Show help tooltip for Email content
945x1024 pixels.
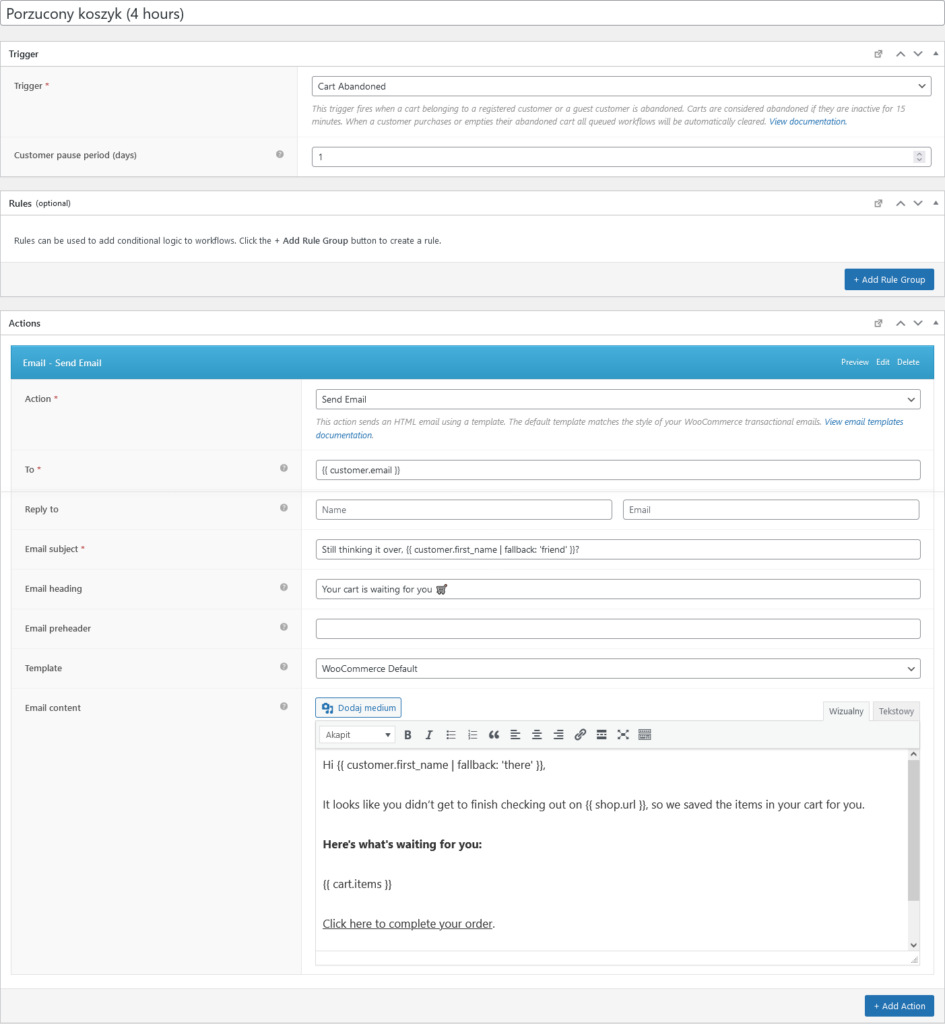(x=283, y=707)
